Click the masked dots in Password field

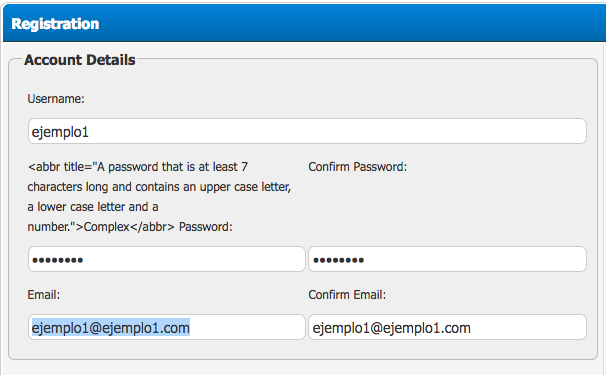coord(58,260)
